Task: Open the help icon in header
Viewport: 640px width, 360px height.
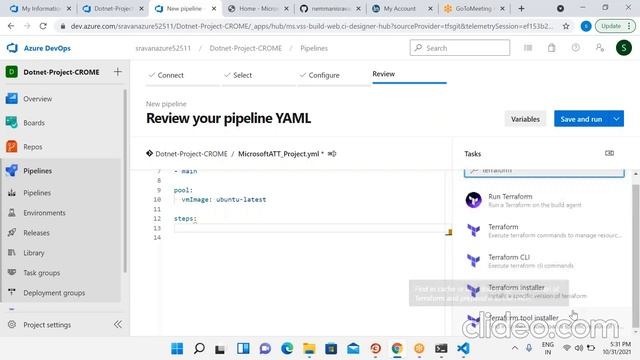Action: [x=576, y=48]
